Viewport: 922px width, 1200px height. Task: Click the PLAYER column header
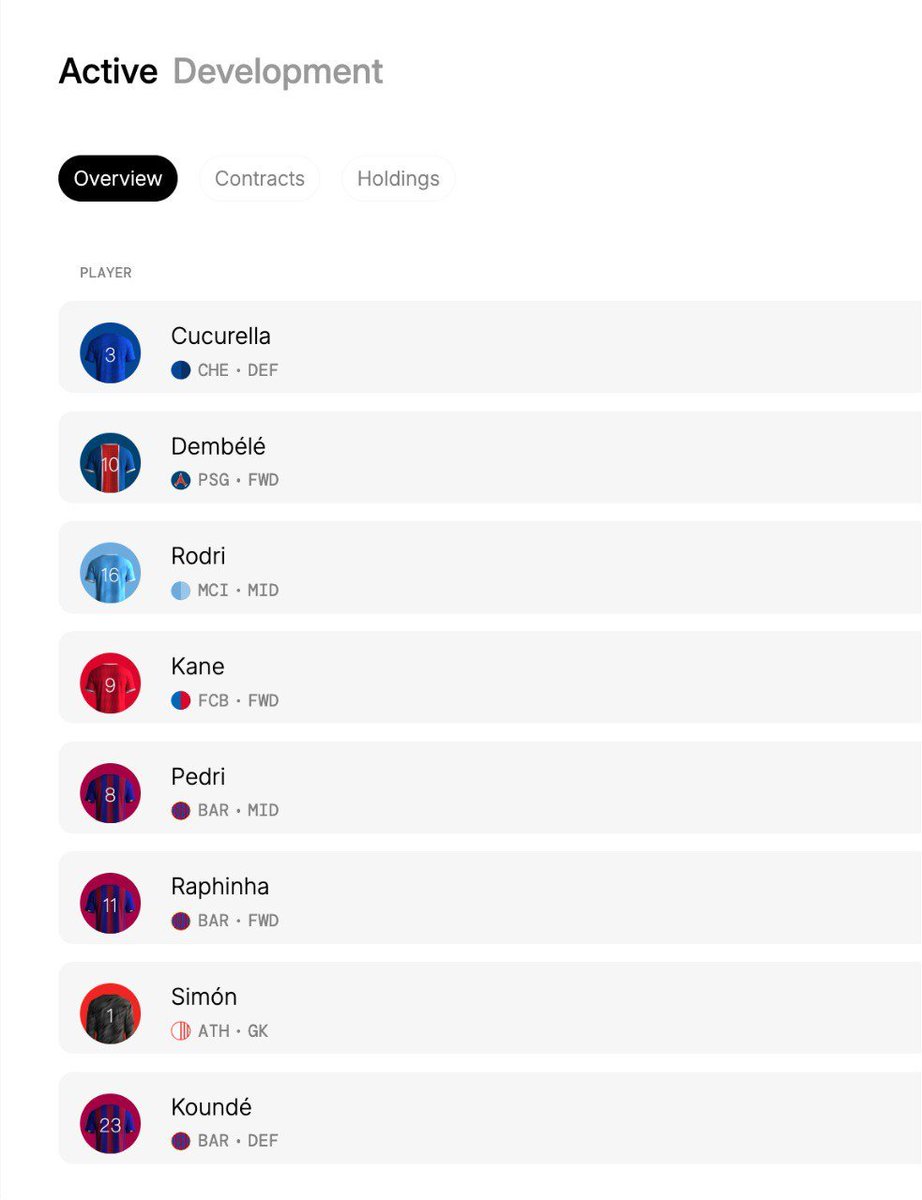click(x=106, y=273)
